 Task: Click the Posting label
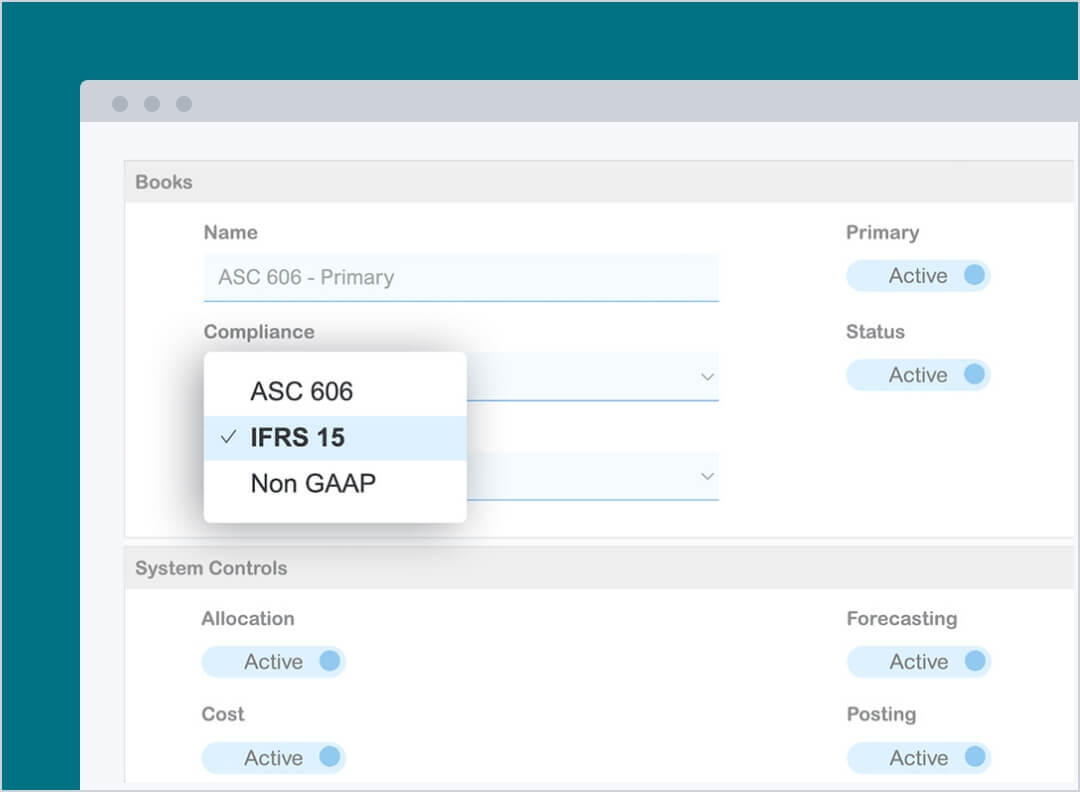(x=882, y=714)
